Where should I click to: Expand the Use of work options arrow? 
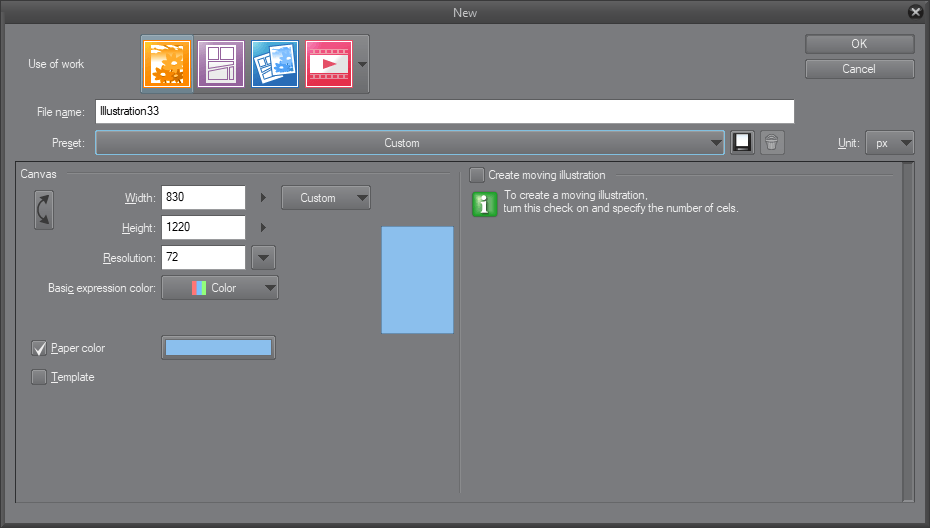pyautogui.click(x=362, y=64)
